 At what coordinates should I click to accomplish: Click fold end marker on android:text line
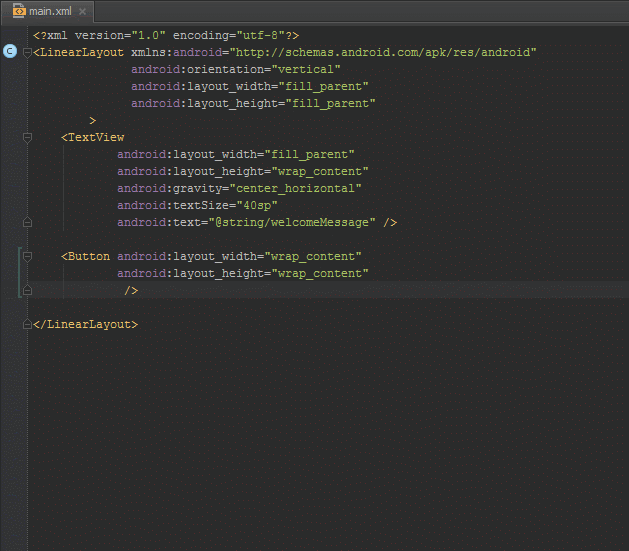(27, 222)
